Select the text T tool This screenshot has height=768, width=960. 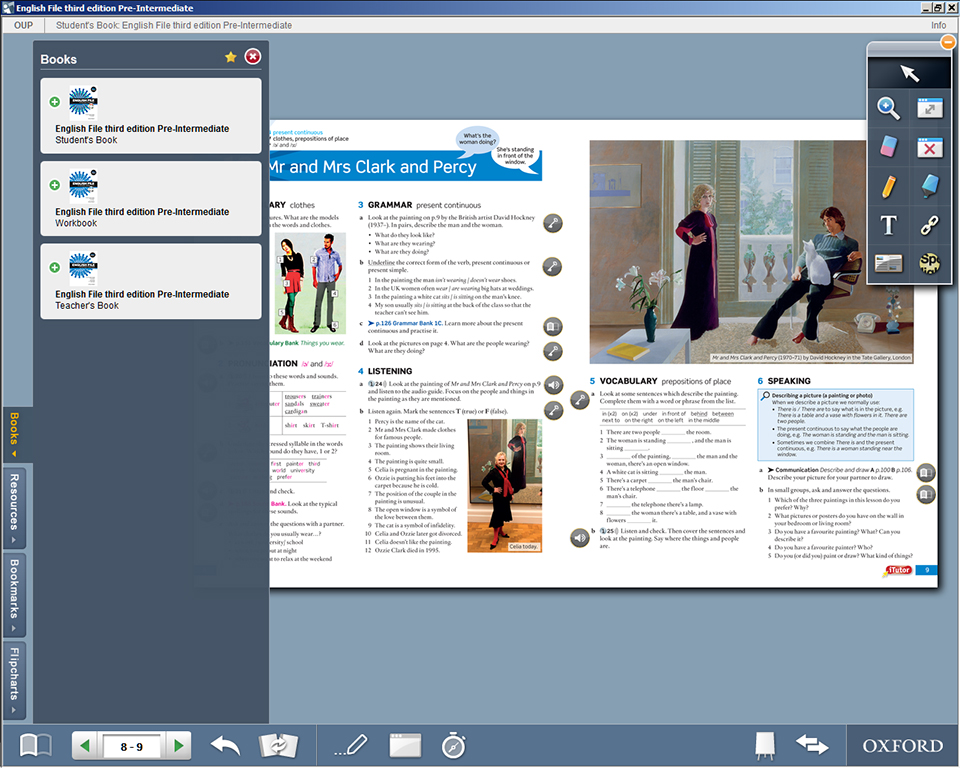click(x=888, y=225)
